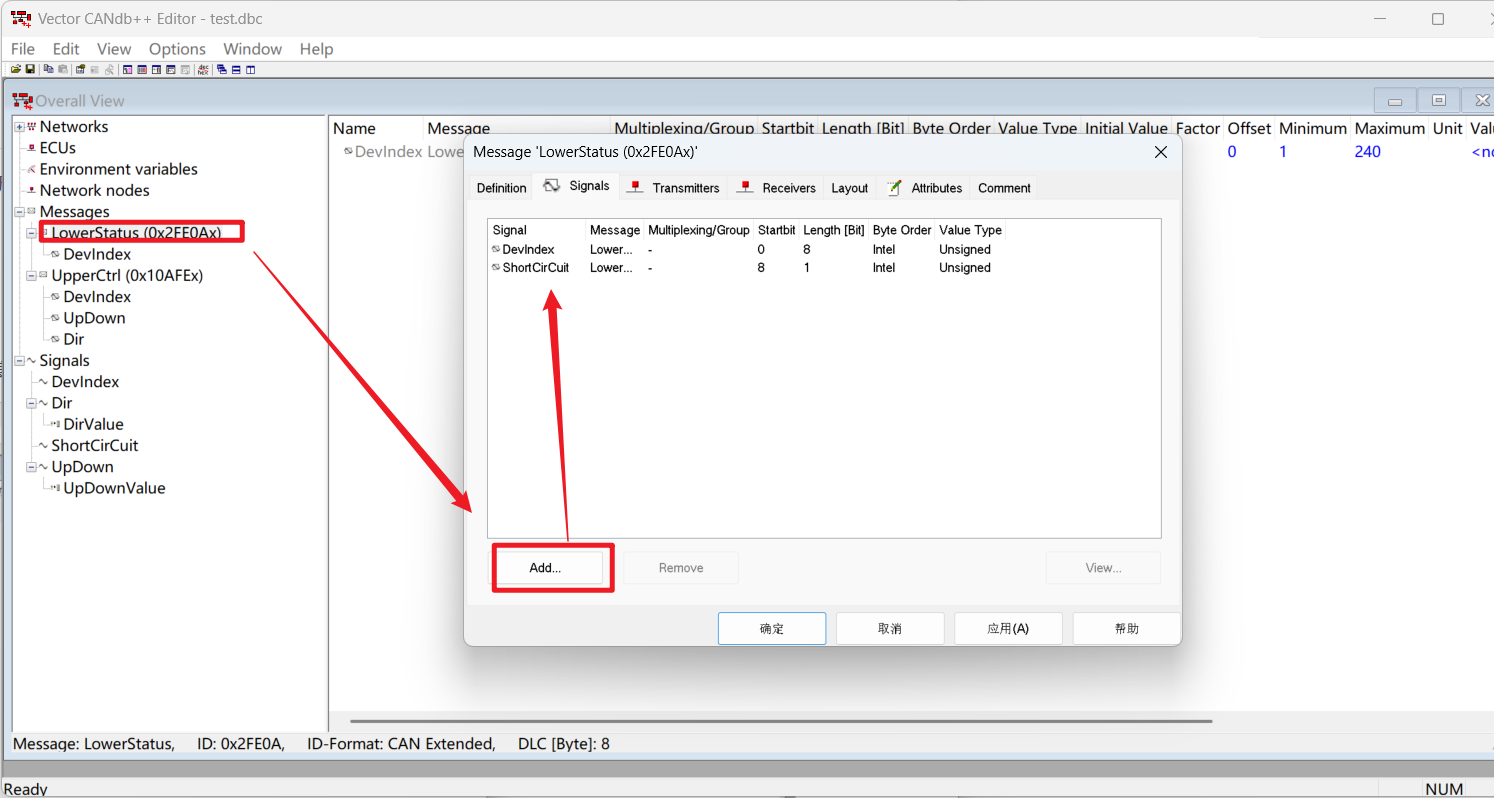Click the Open file toolbar icon
The height and width of the screenshot is (798, 1494).
(x=16, y=69)
